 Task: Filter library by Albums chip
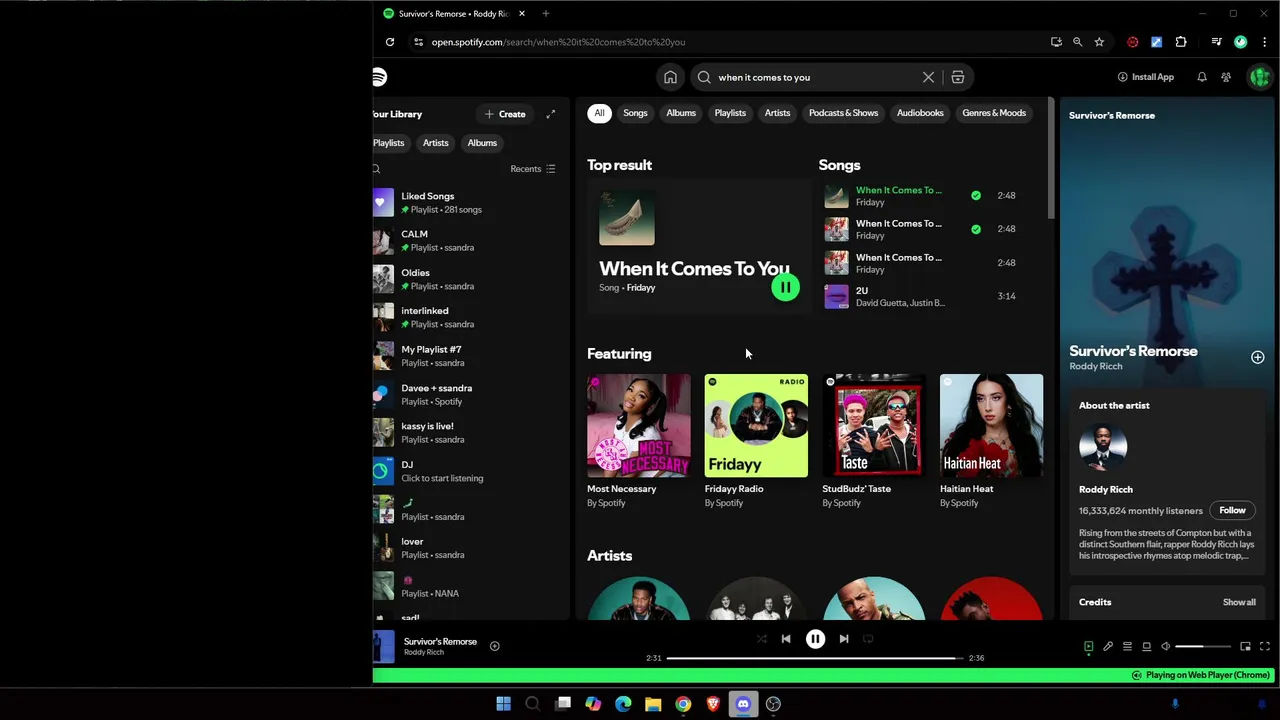point(482,143)
